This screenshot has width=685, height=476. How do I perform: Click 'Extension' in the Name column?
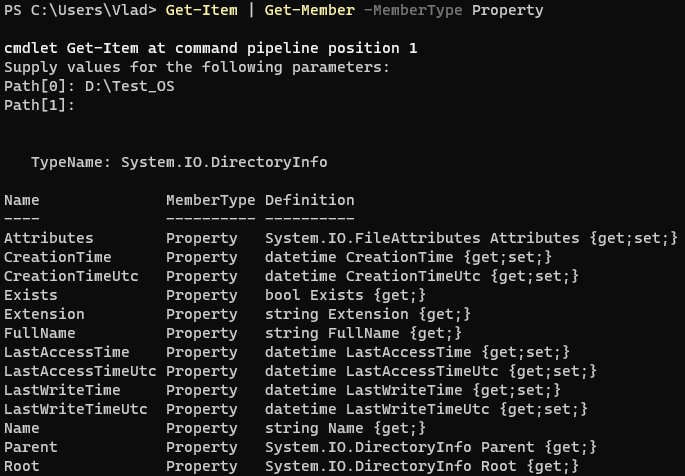coord(44,314)
